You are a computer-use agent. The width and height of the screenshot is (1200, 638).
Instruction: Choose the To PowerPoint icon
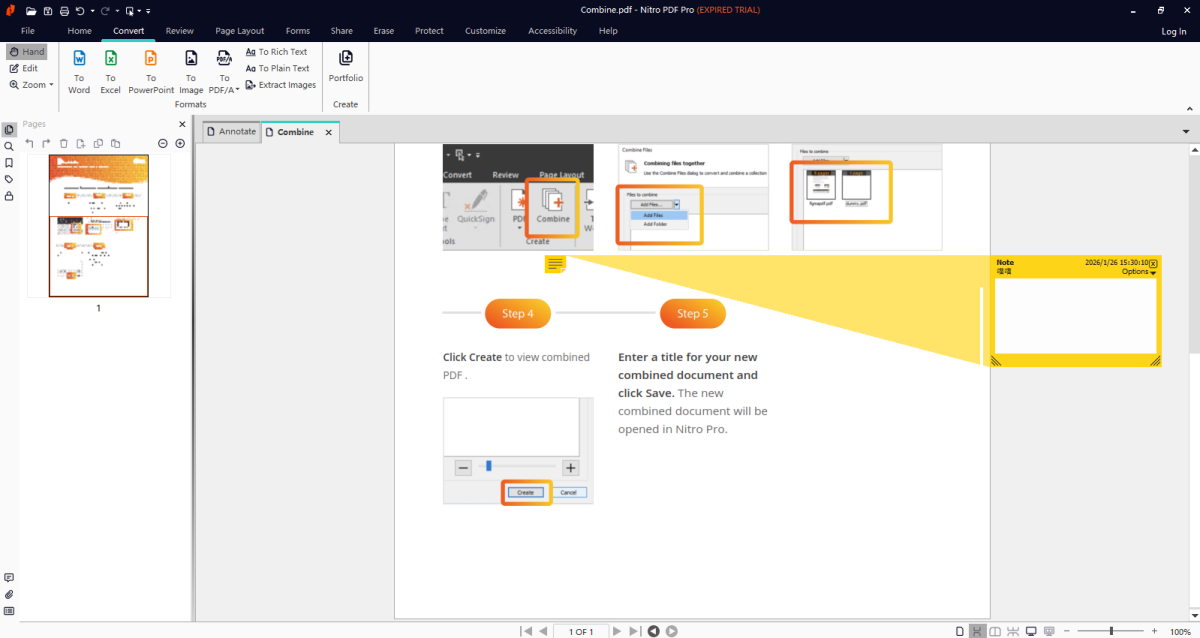coord(151,70)
